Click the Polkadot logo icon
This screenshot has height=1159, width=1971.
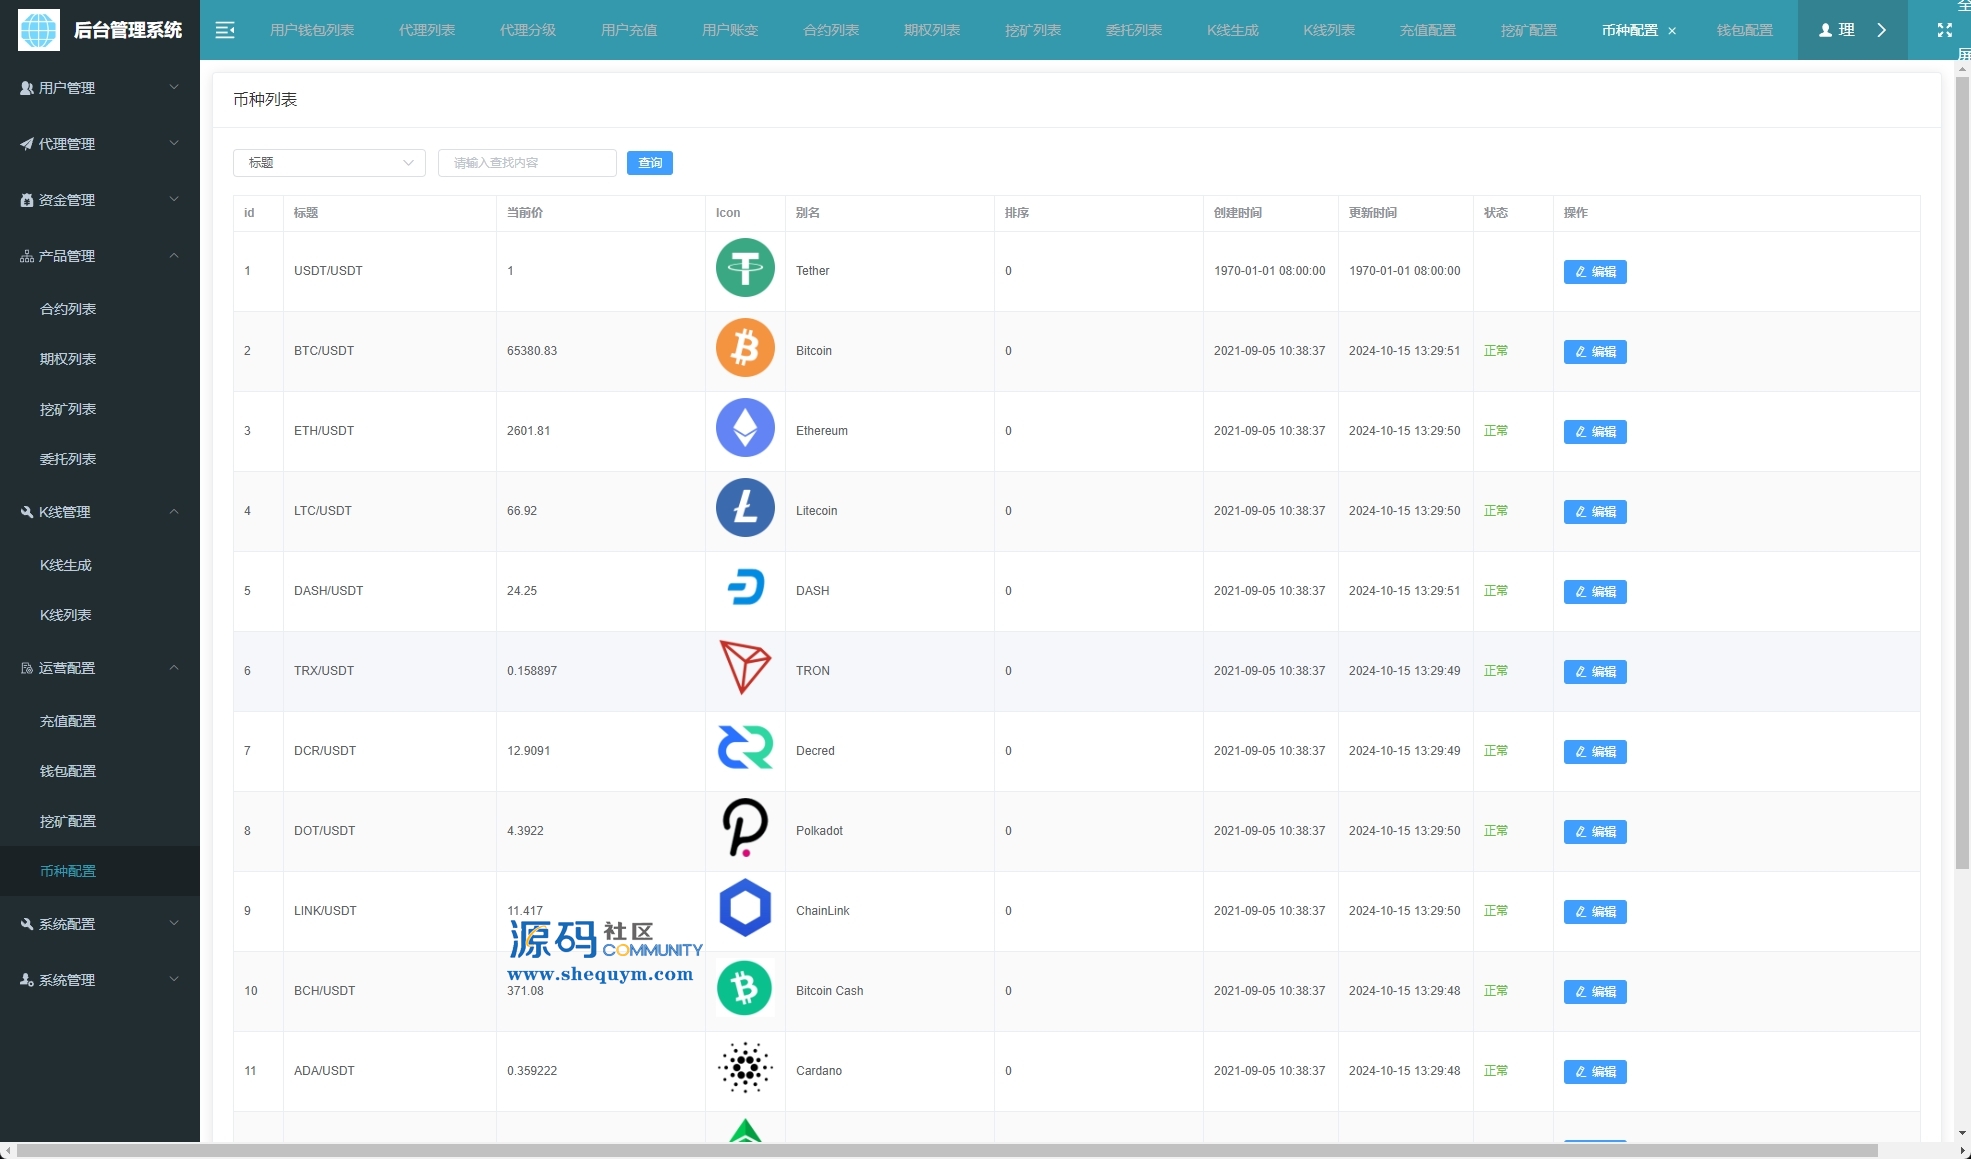coord(745,828)
